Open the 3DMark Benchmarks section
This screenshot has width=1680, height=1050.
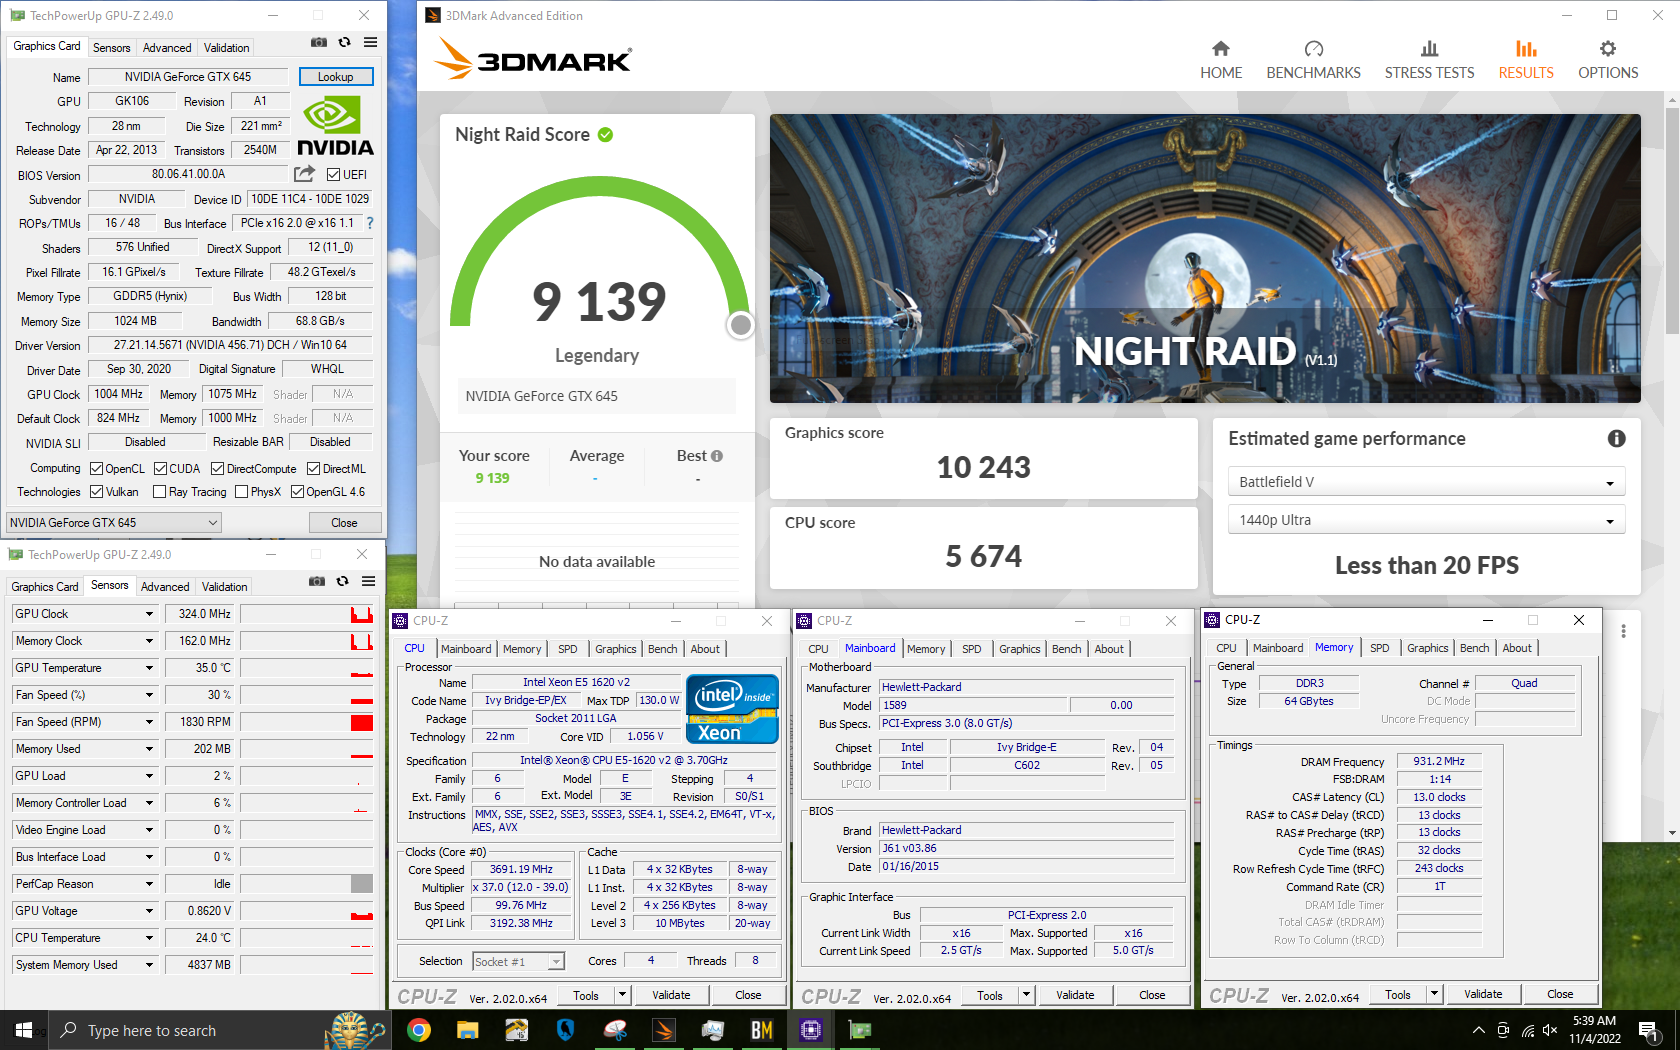coord(1313,60)
